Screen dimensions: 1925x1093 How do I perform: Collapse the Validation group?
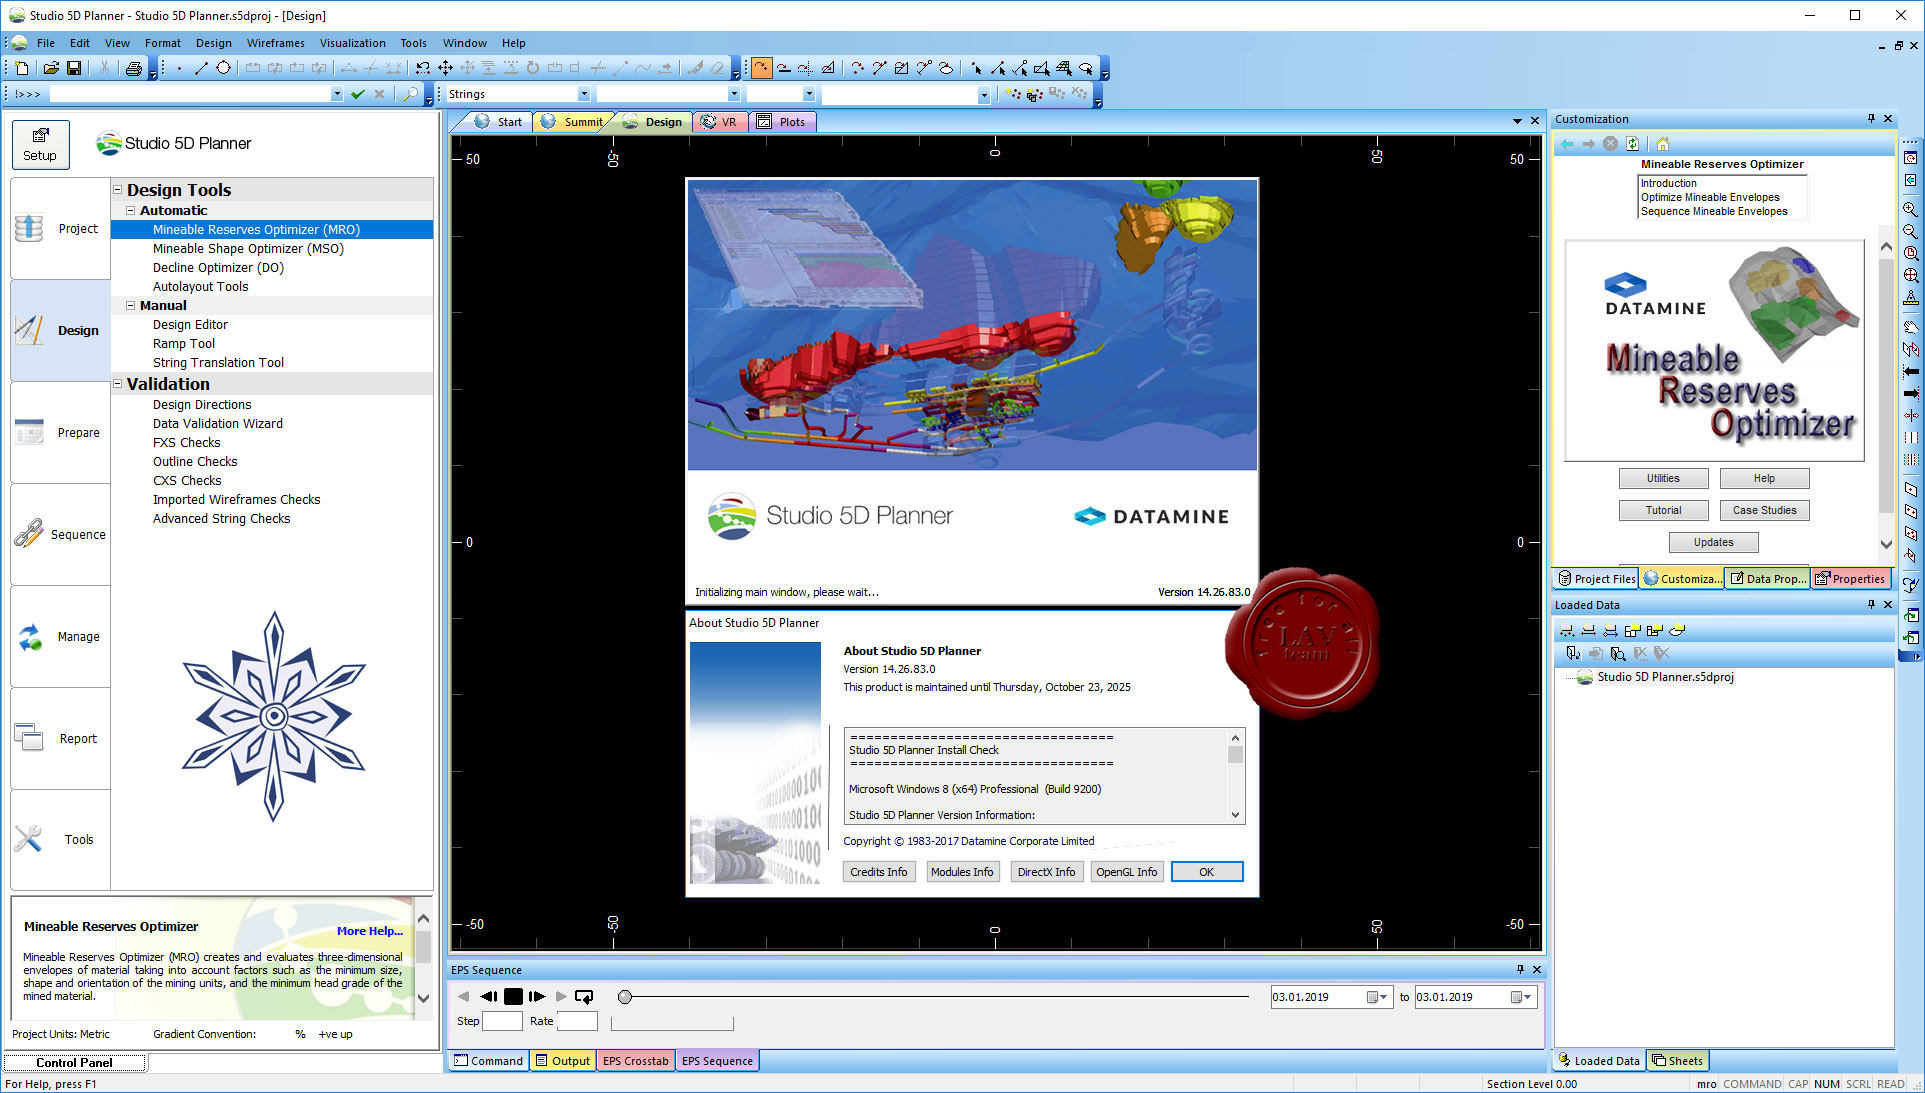pos(118,384)
